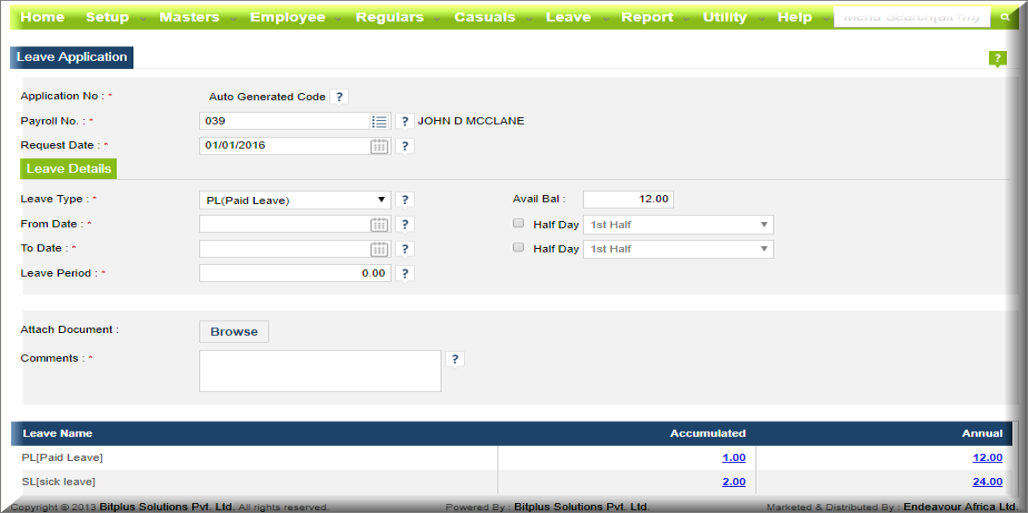The width and height of the screenshot is (1028, 513).
Task: Click help icon beside Leave Type
Action: (405, 200)
